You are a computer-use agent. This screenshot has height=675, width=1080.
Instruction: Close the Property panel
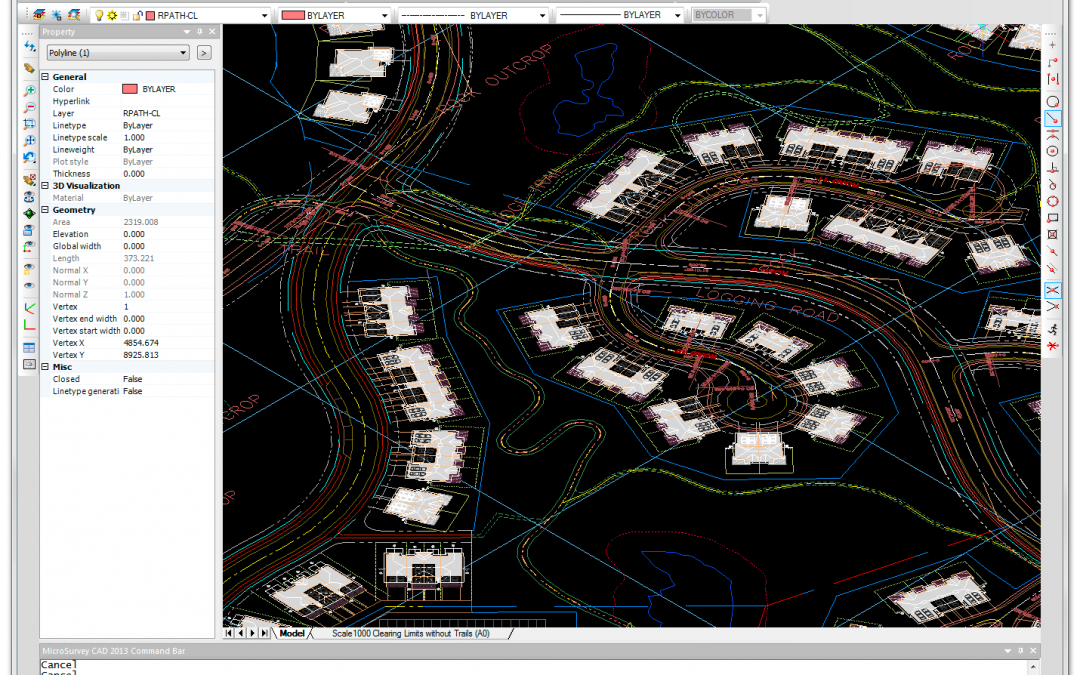[x=212, y=32]
